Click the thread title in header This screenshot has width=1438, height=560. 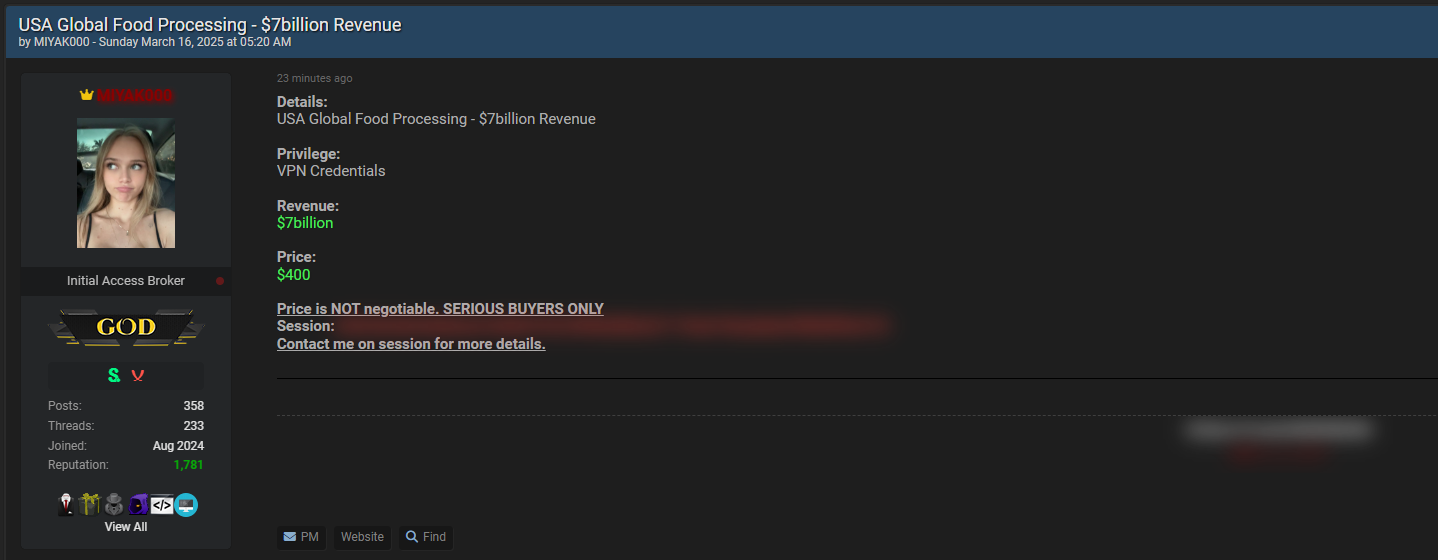pyautogui.click(x=210, y=24)
